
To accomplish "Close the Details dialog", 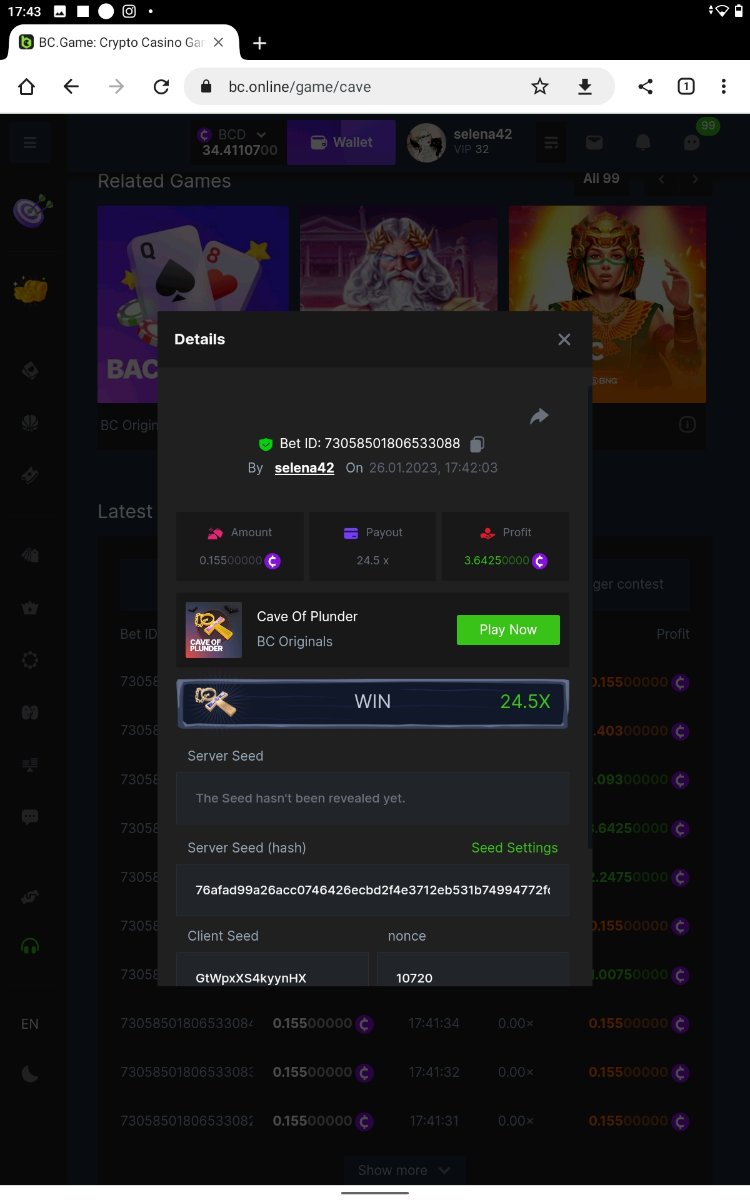I will click(x=564, y=339).
